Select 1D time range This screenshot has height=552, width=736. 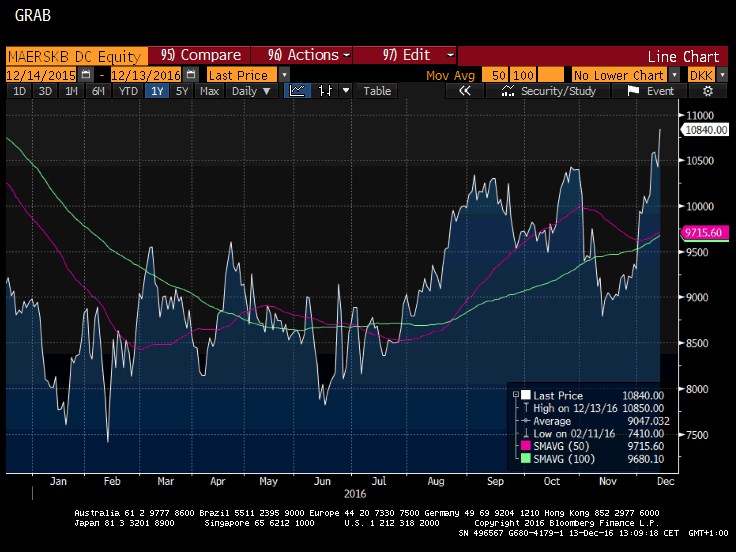[x=19, y=91]
